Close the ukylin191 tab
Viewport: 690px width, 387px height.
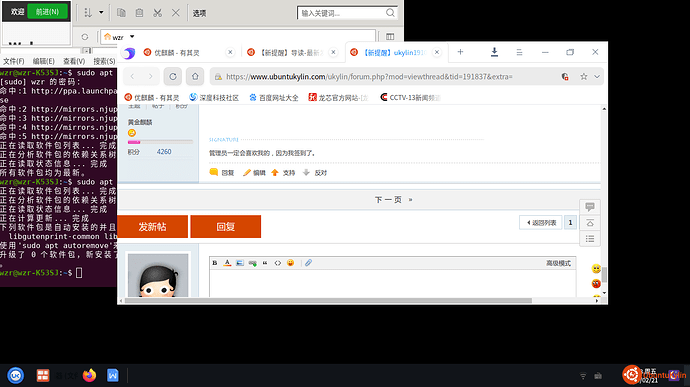[437, 52]
